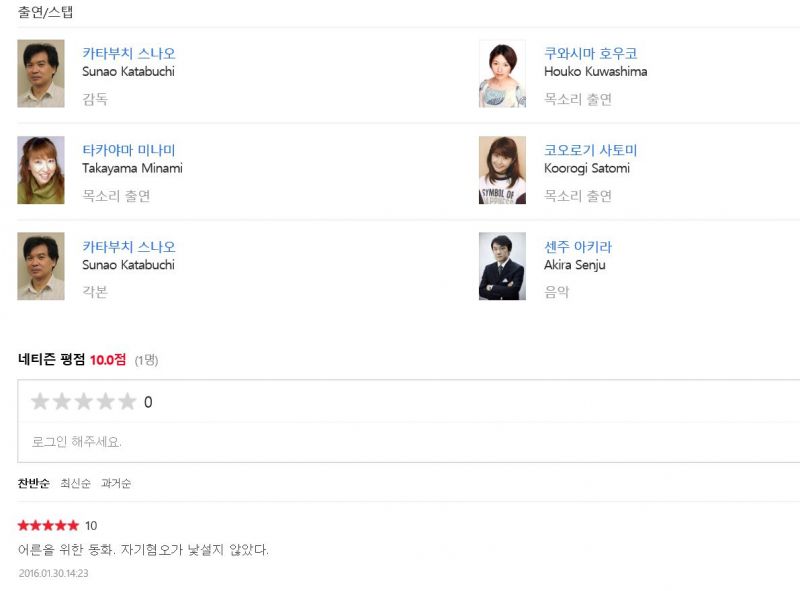800x591 pixels.
Task: Click director Sunao Katabuchi's profile photo
Action: coord(41,74)
